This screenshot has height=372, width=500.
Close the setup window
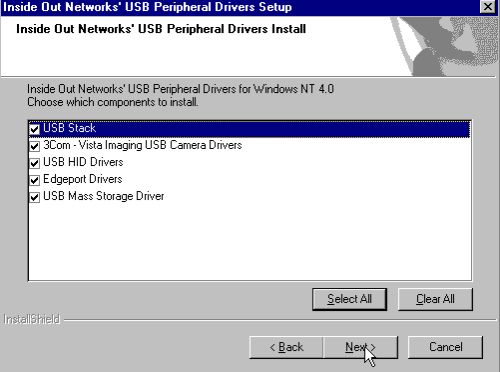click(488, 6)
